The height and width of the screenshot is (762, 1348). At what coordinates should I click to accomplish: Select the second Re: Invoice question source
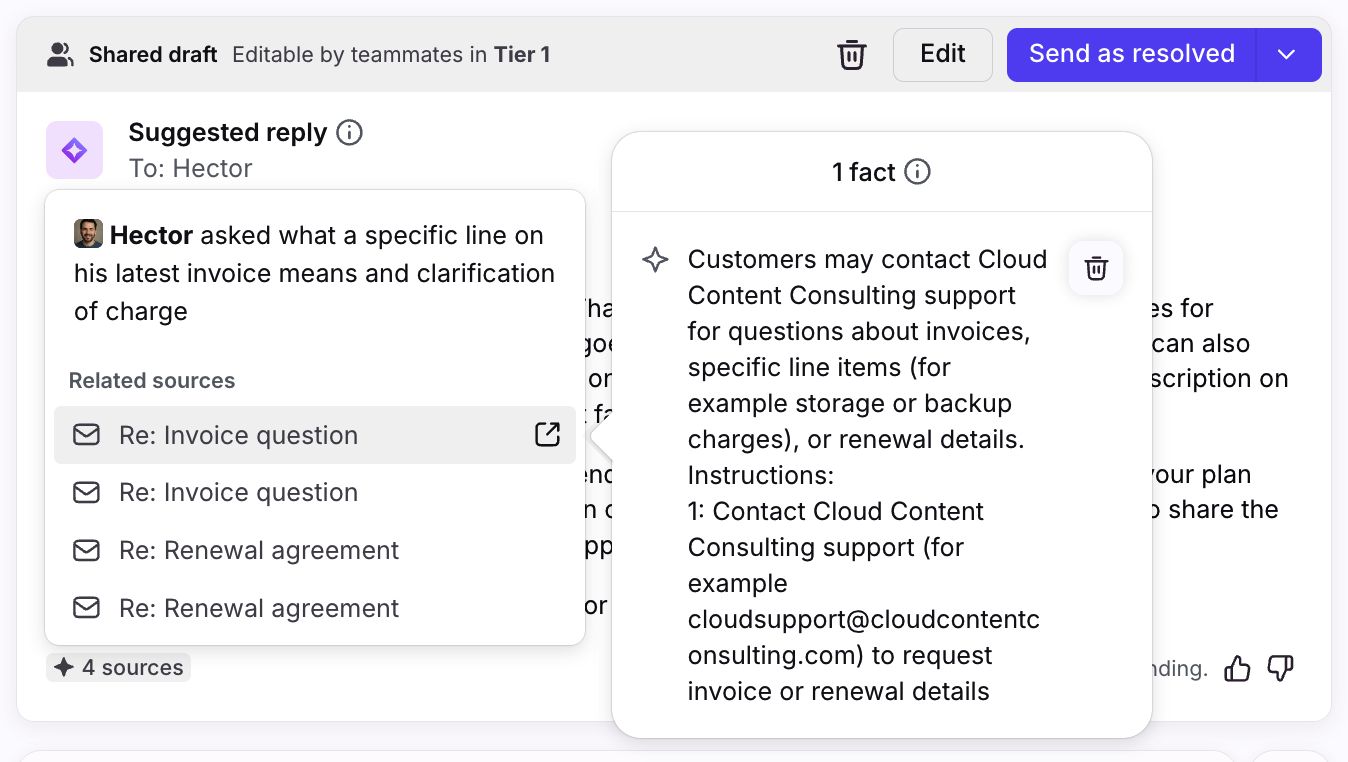tap(238, 492)
